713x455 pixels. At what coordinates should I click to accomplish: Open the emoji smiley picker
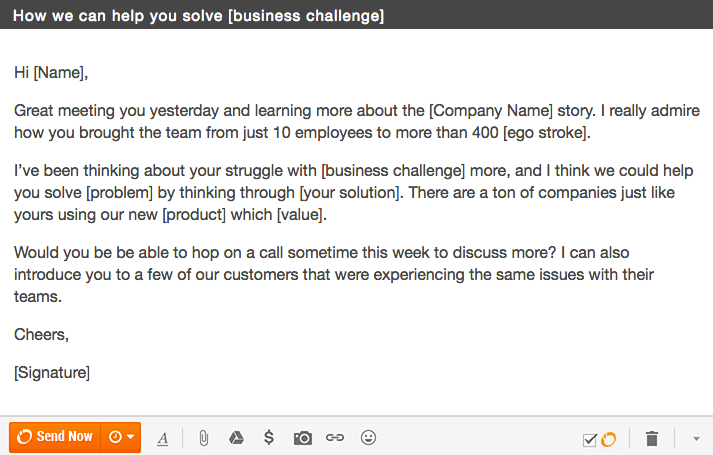[x=368, y=438]
